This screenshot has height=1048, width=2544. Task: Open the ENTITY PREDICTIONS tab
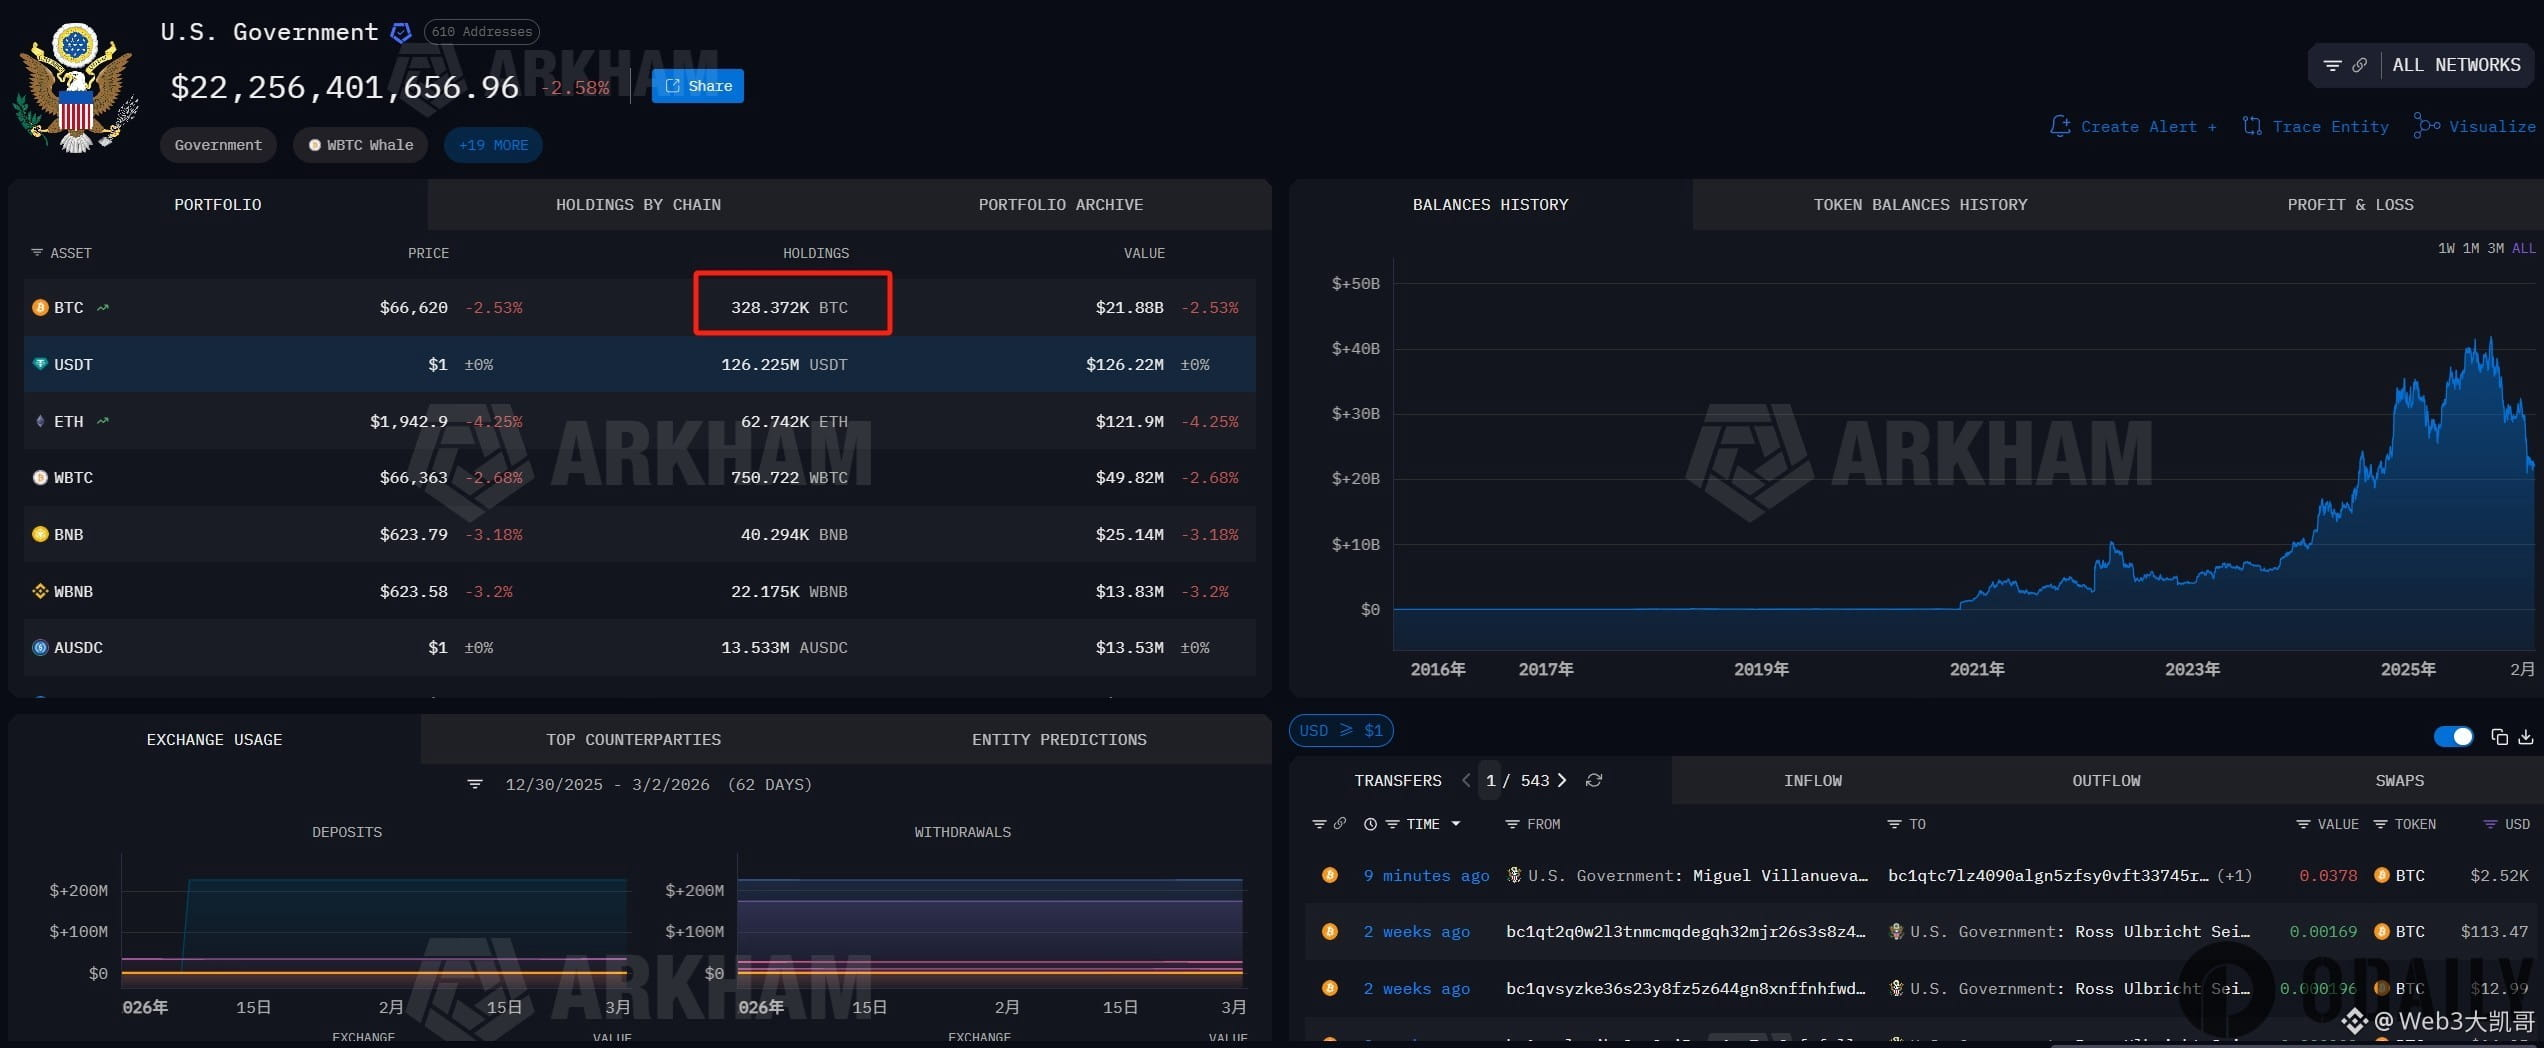click(x=1059, y=740)
